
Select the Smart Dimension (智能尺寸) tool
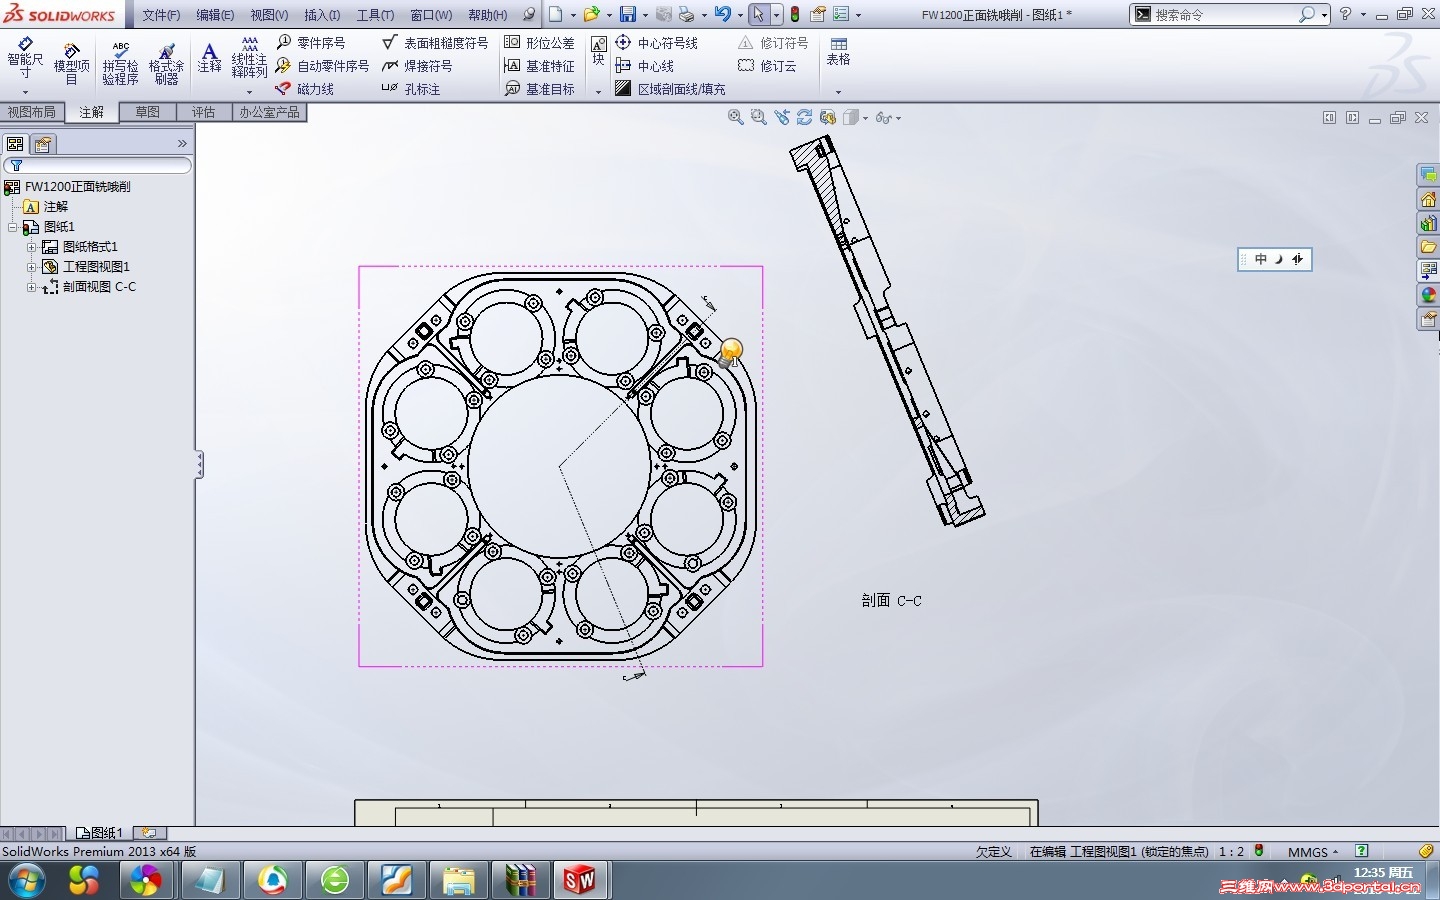(x=25, y=58)
